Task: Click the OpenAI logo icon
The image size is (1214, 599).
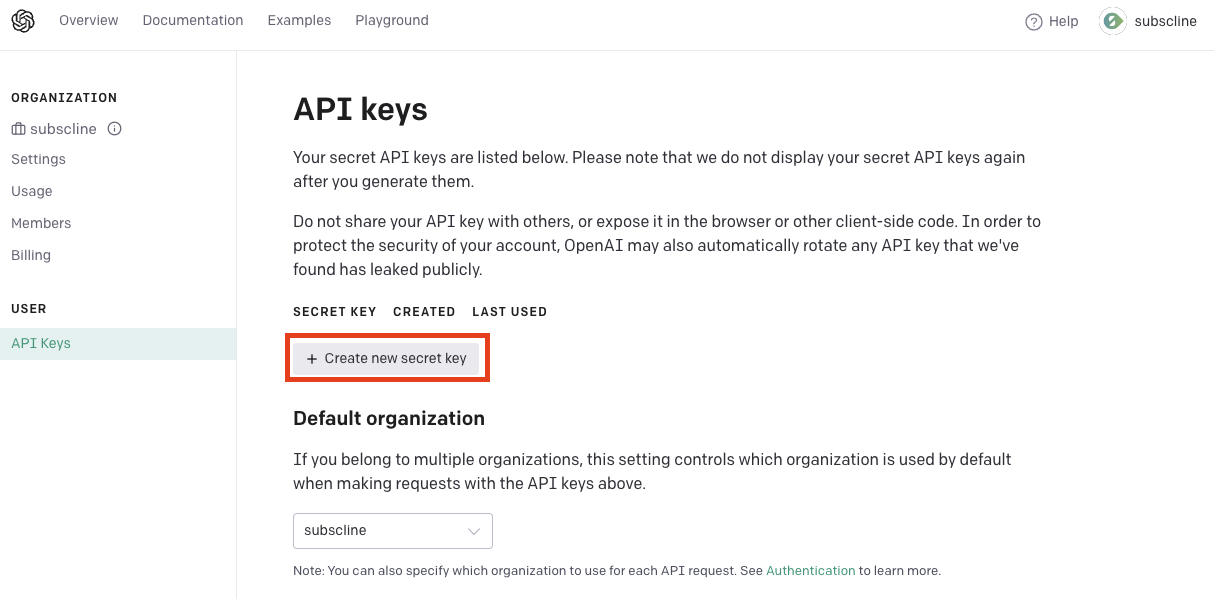Action: pyautogui.click(x=23, y=21)
